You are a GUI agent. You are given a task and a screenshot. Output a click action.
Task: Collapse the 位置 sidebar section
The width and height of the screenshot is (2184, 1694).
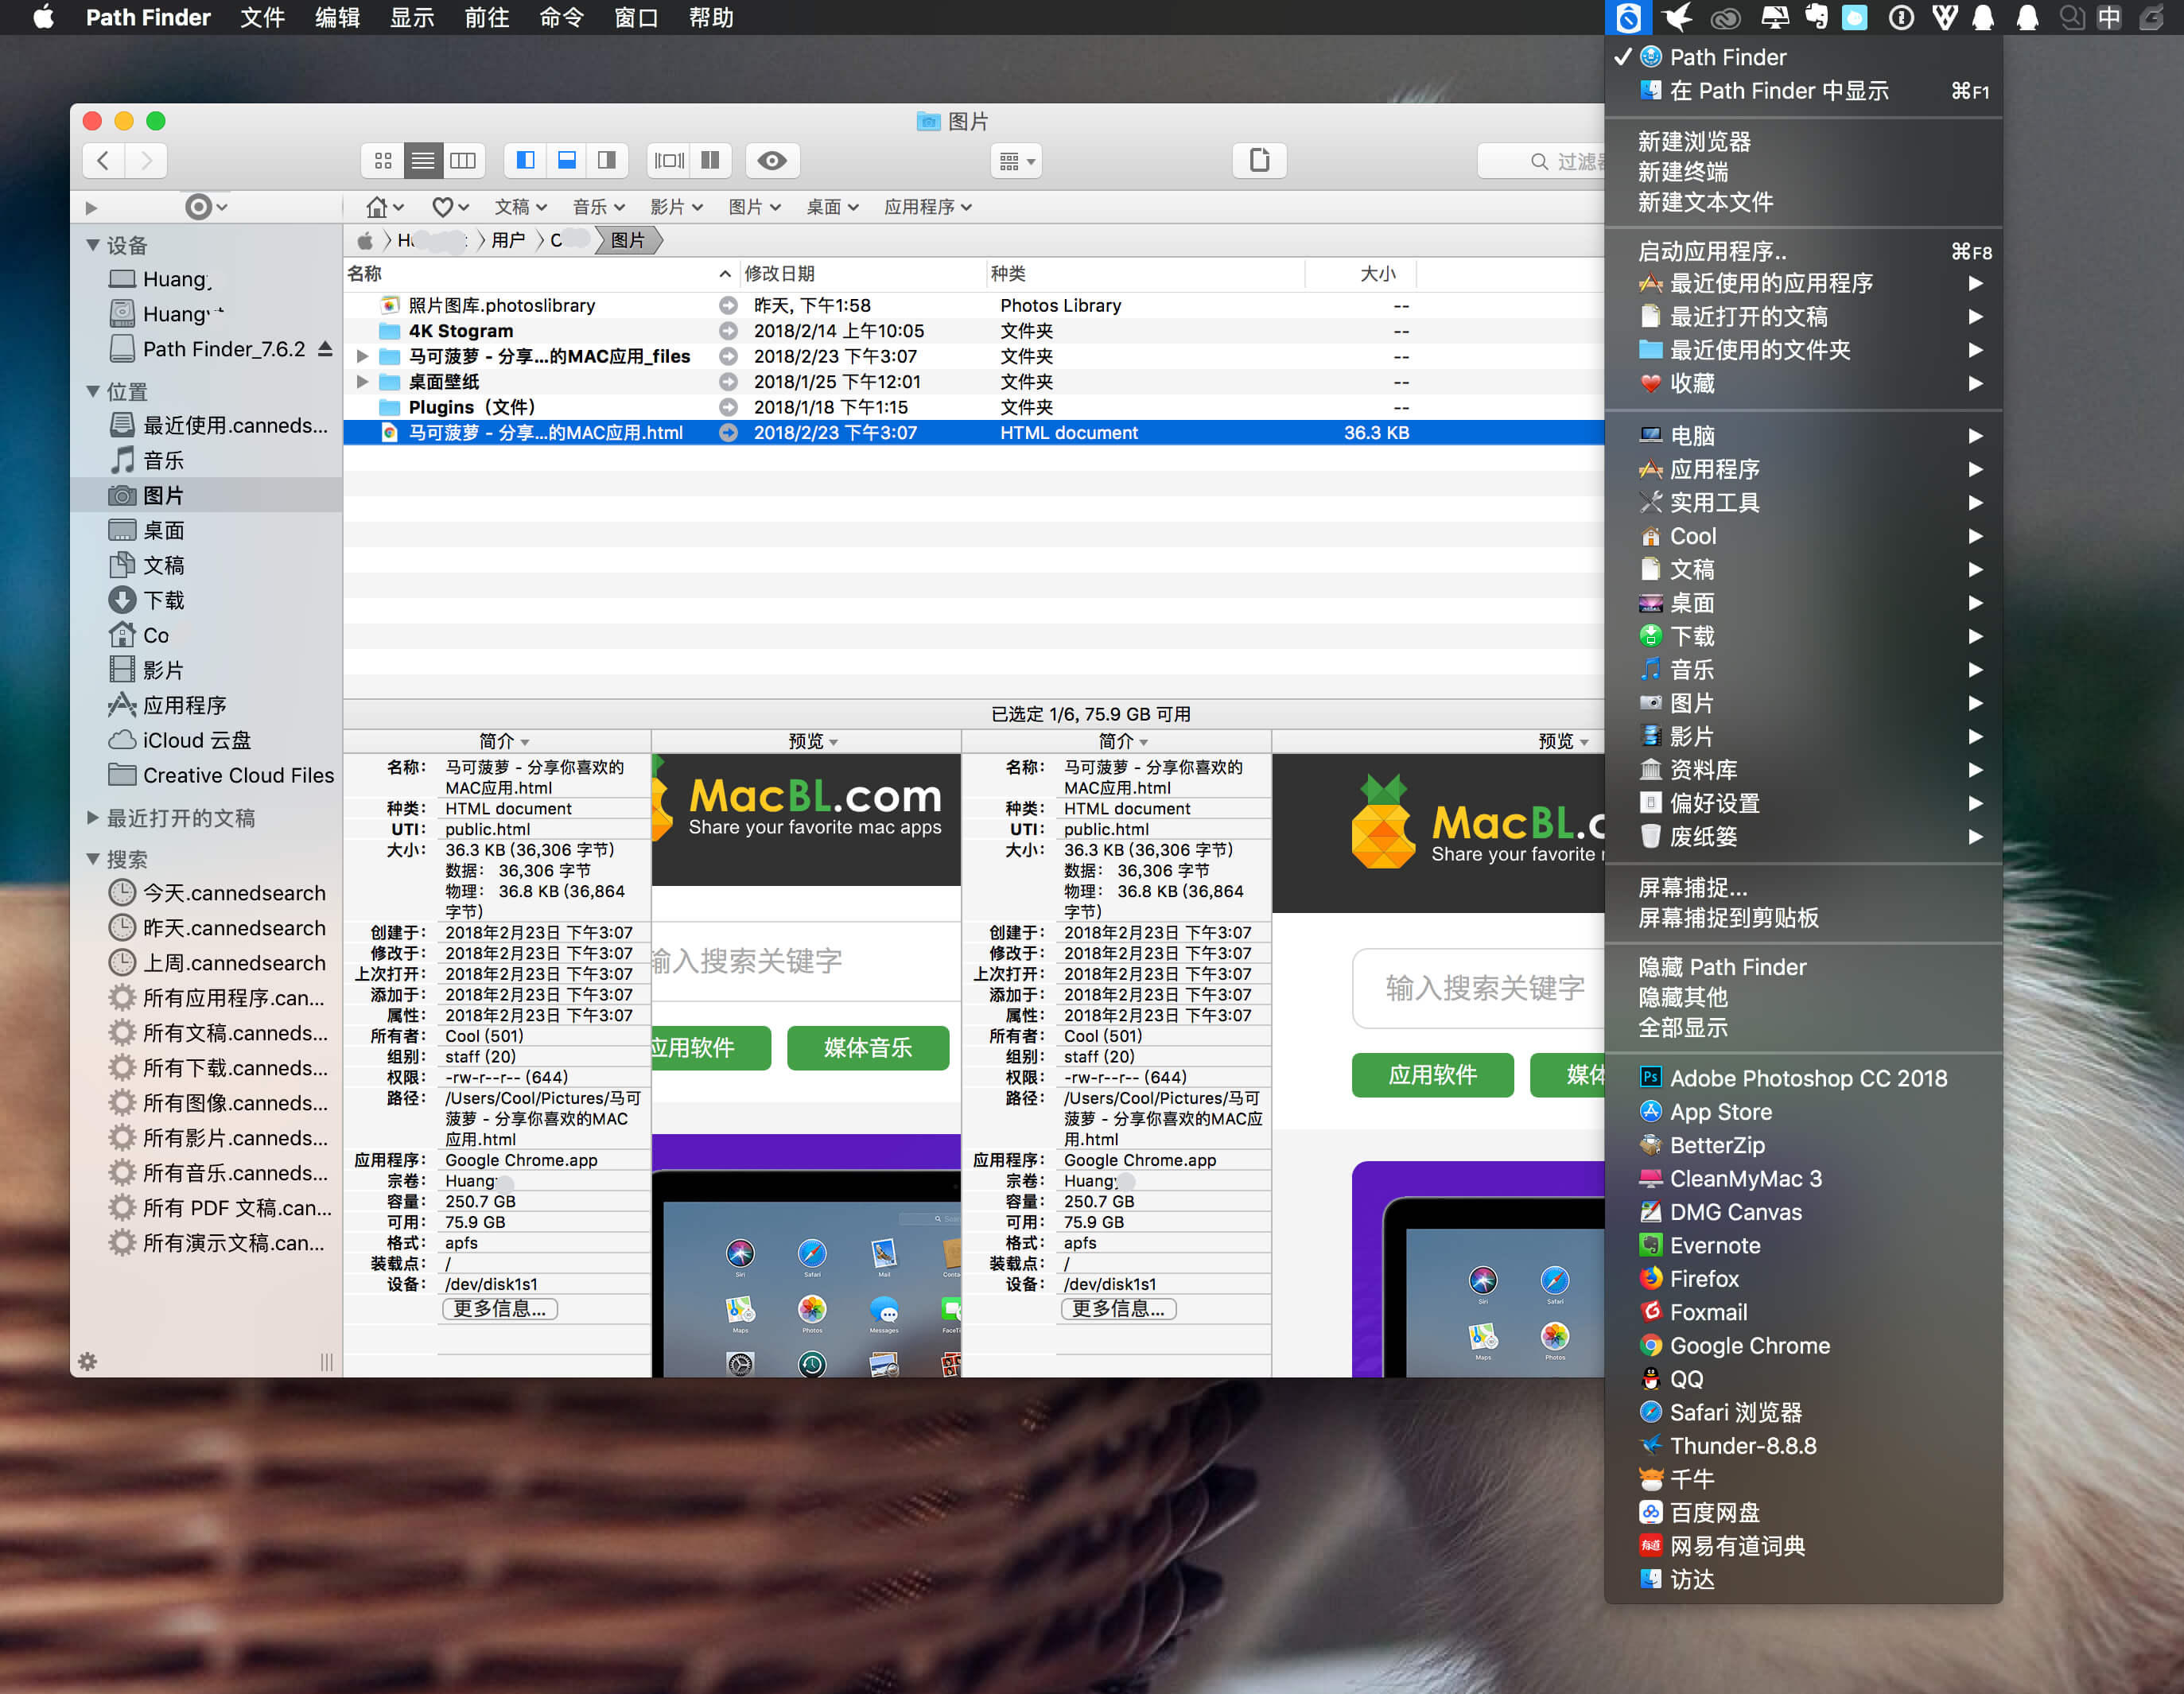pyautogui.click(x=93, y=391)
